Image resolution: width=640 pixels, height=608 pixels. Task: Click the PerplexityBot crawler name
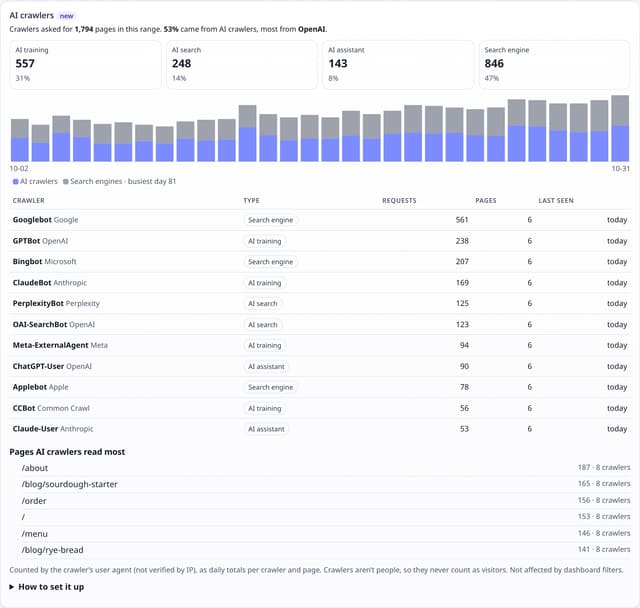[x=38, y=304]
